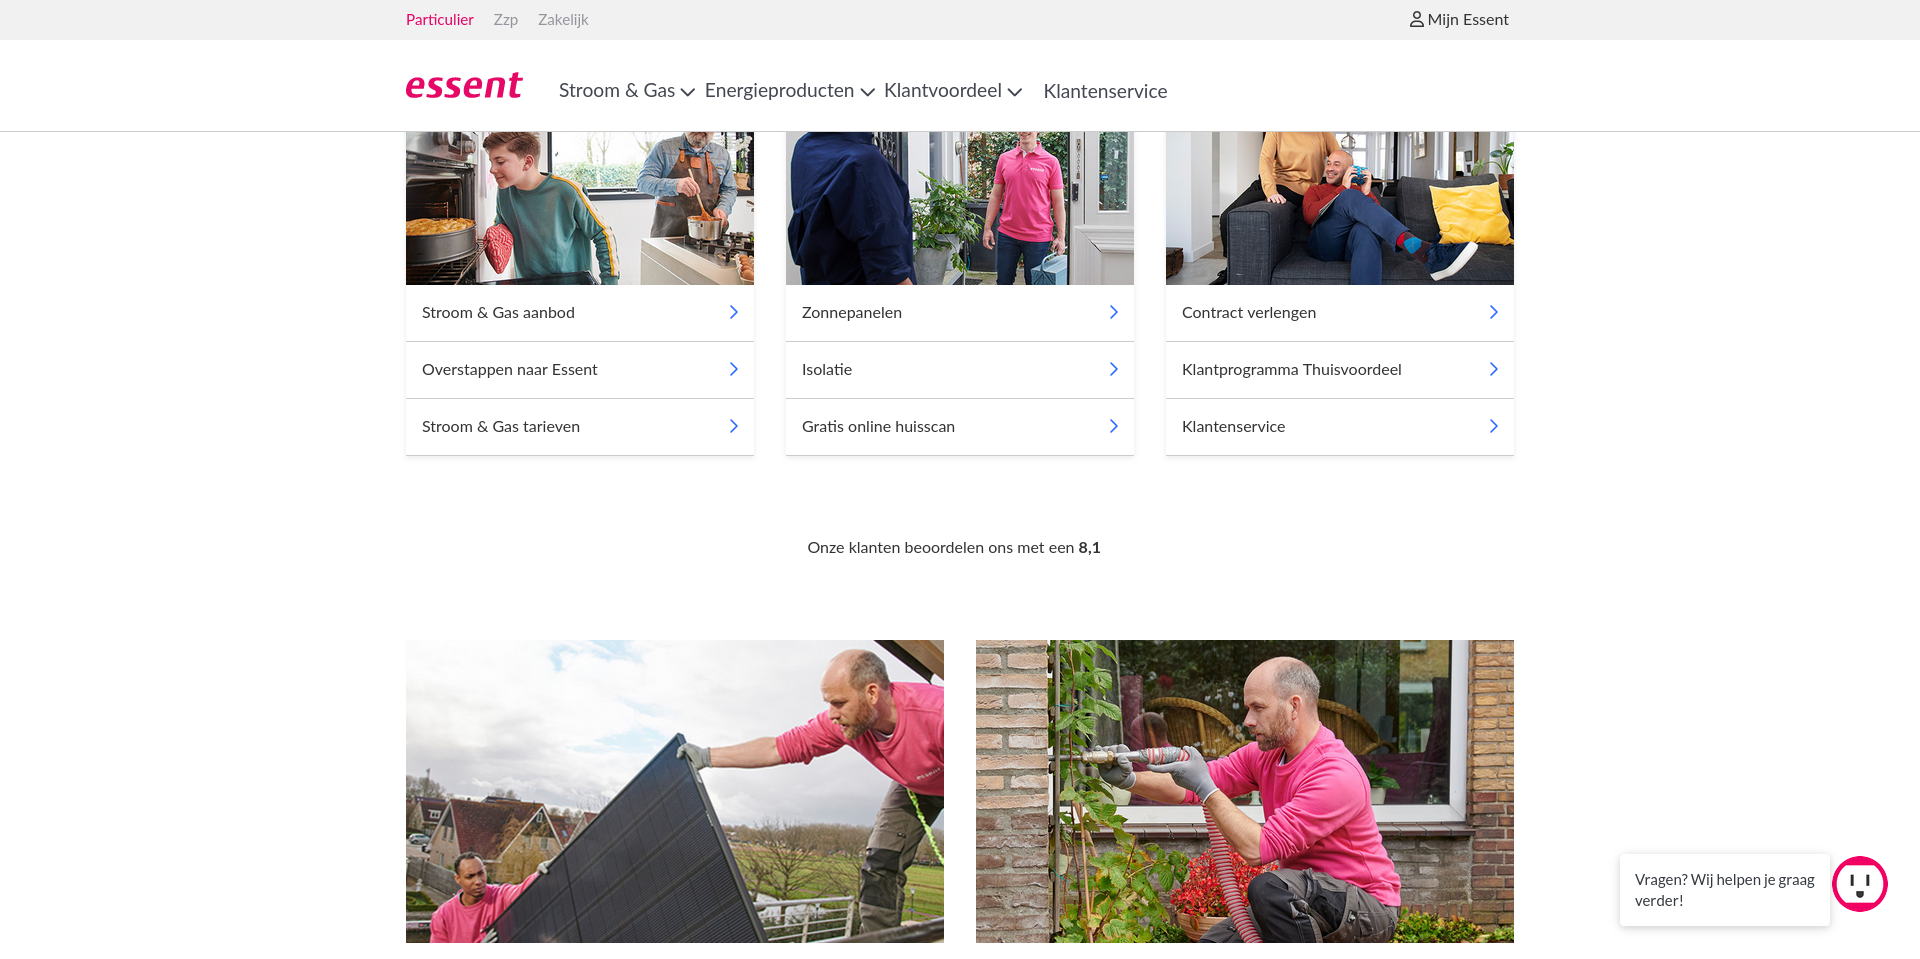This screenshot has width=1920, height=959.
Task: Click the Essent logo
Action: tap(463, 87)
